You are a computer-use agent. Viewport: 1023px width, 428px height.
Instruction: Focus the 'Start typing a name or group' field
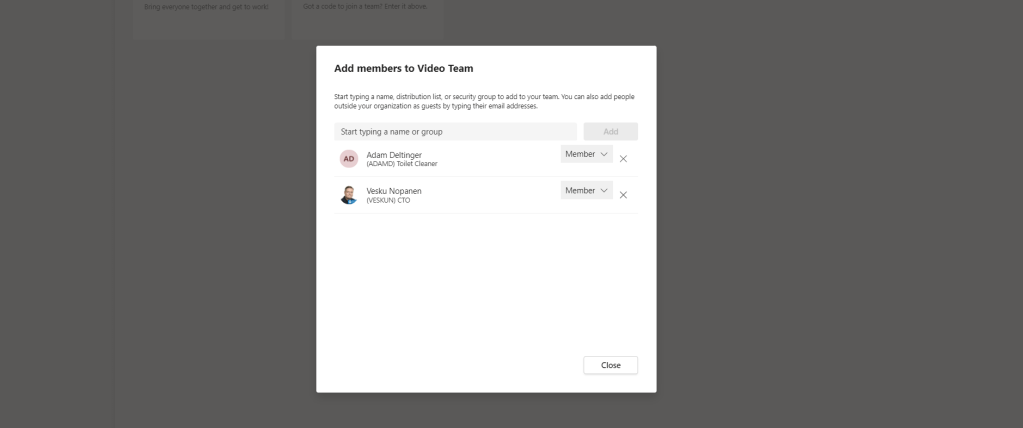pyautogui.click(x=455, y=131)
